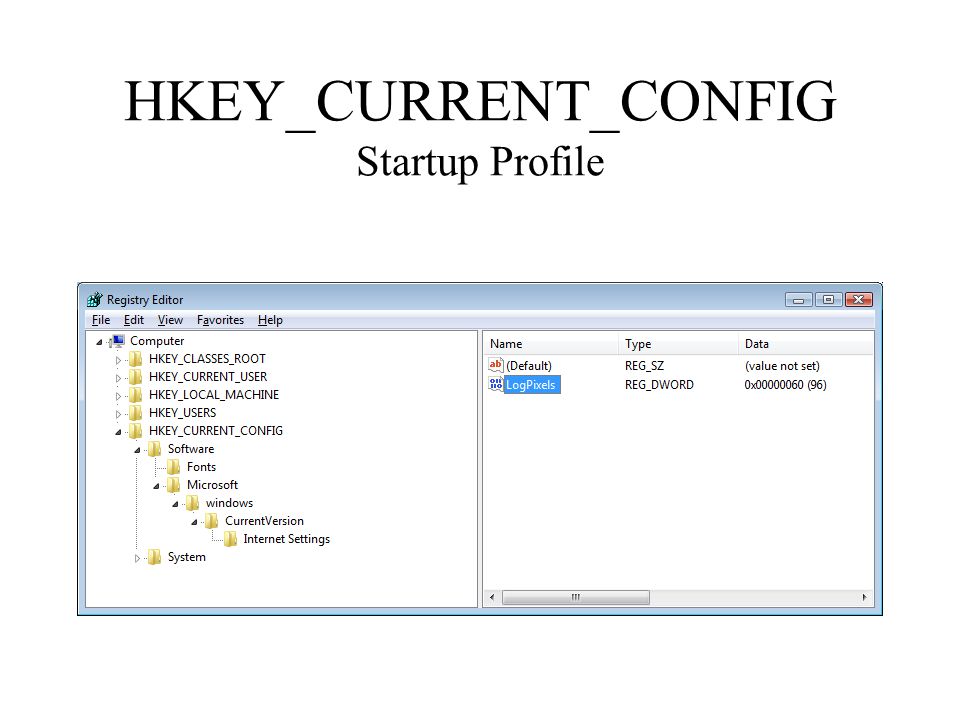Image resolution: width=960 pixels, height=720 pixels.
Task: Expand the HKEY_CLASSES_ROOT node
Action: click(118, 360)
